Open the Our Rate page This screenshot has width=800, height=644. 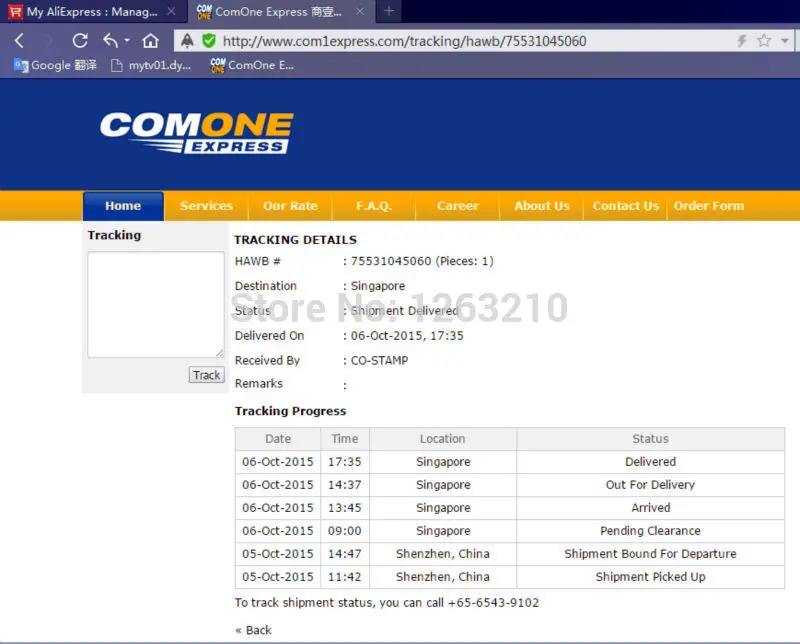coord(290,206)
